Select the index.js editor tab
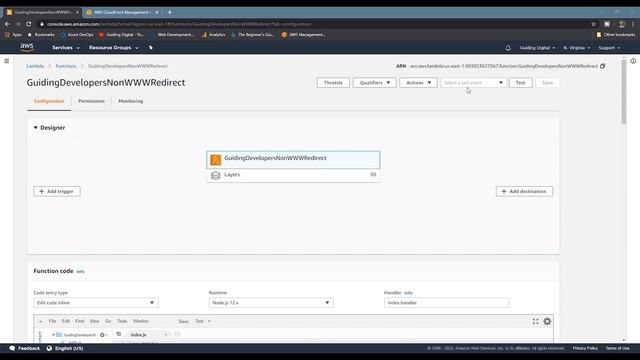Image resolution: width=640 pixels, height=360 pixels. coord(139,335)
